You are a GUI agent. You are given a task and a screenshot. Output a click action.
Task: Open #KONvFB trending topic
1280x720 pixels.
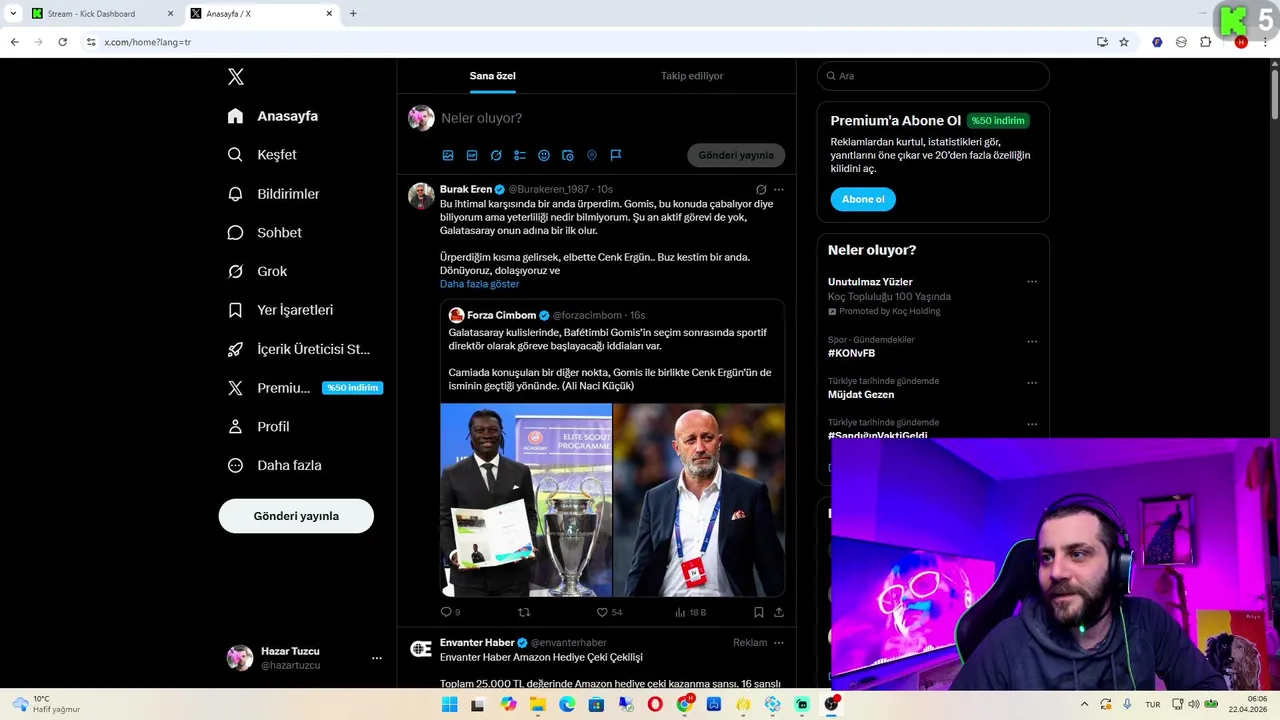click(x=851, y=353)
